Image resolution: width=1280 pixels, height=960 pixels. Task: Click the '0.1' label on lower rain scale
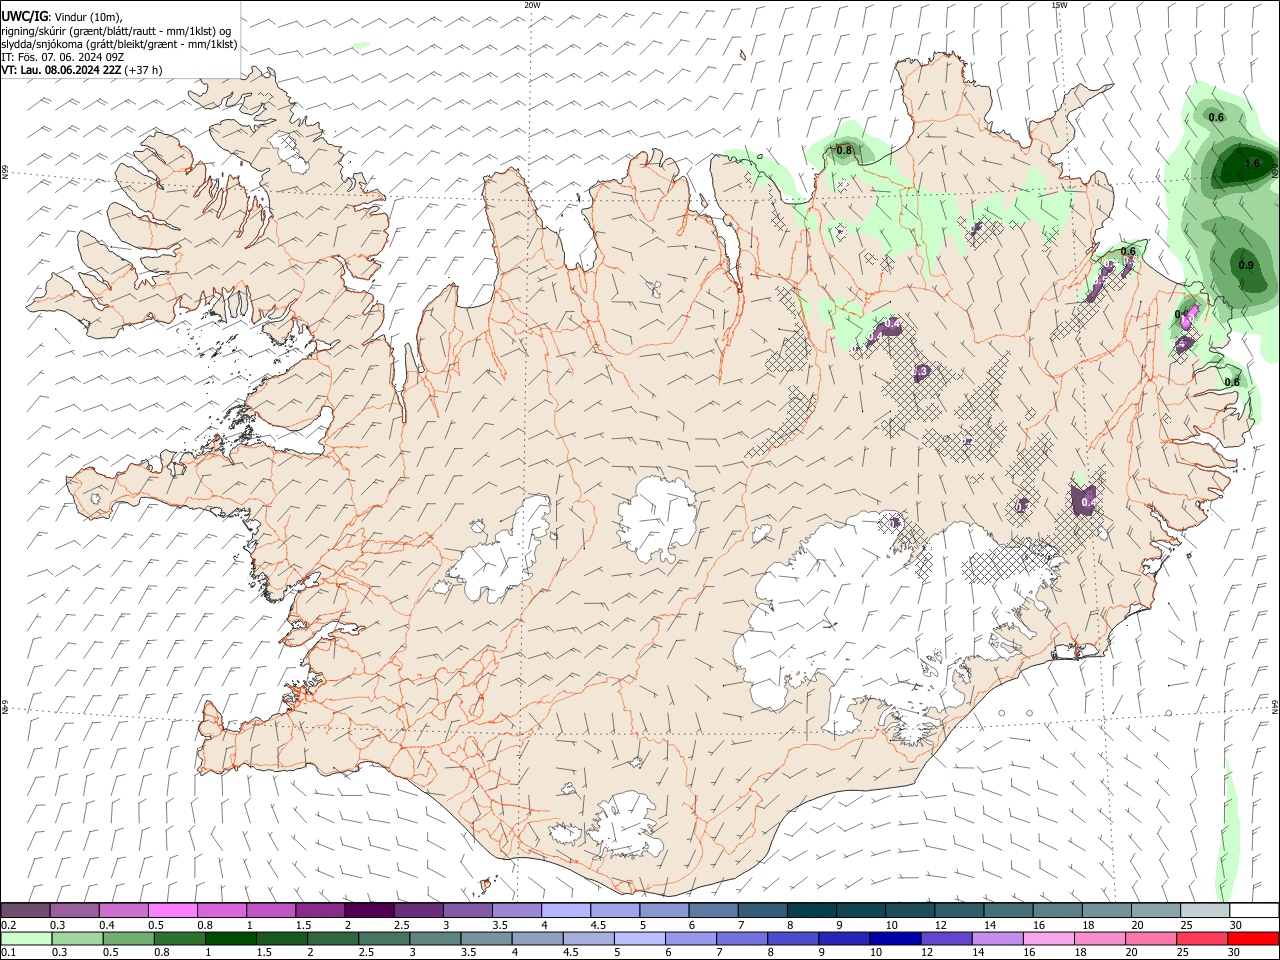(x=9, y=953)
